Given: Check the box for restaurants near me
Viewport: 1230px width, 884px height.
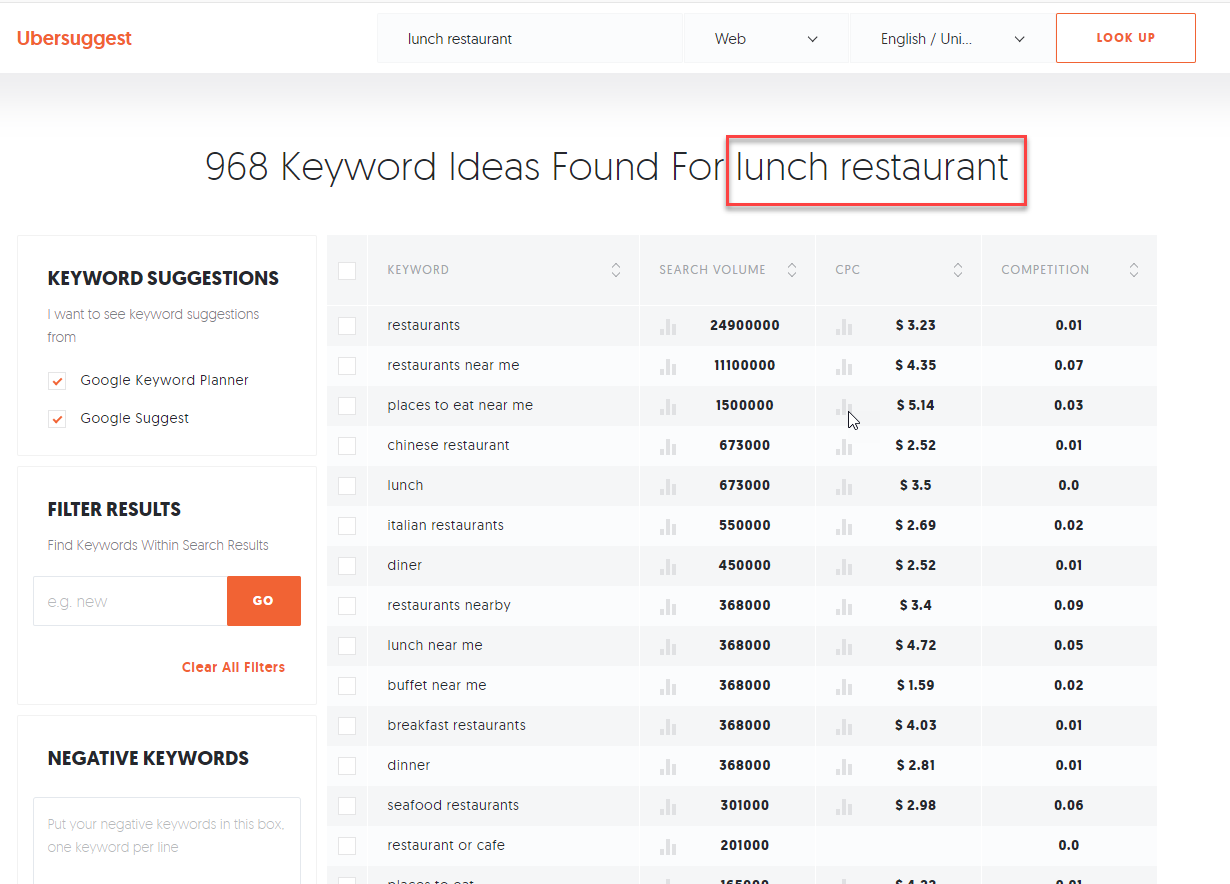Looking at the screenshot, I should (x=347, y=366).
